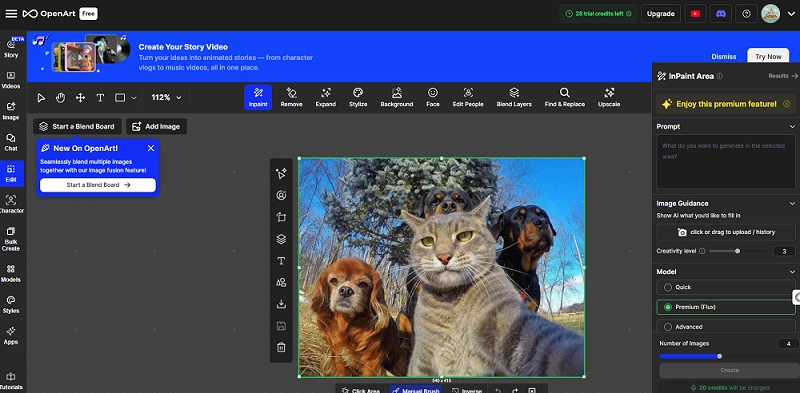Image resolution: width=800 pixels, height=393 pixels.
Task: Collapse the Prompt section
Action: (x=792, y=127)
